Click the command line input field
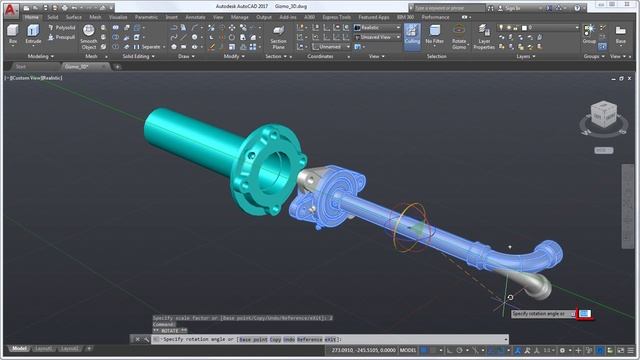The image size is (640, 360). [329, 339]
